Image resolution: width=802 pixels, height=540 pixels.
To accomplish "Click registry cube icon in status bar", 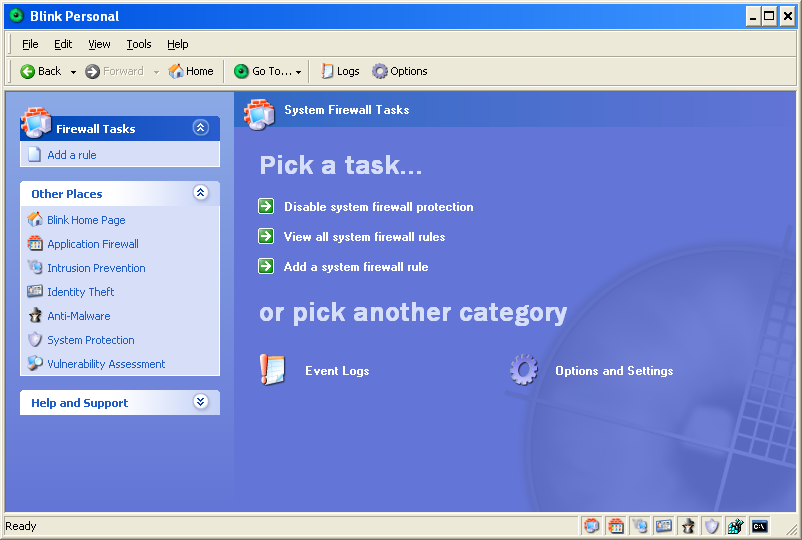I will (736, 526).
